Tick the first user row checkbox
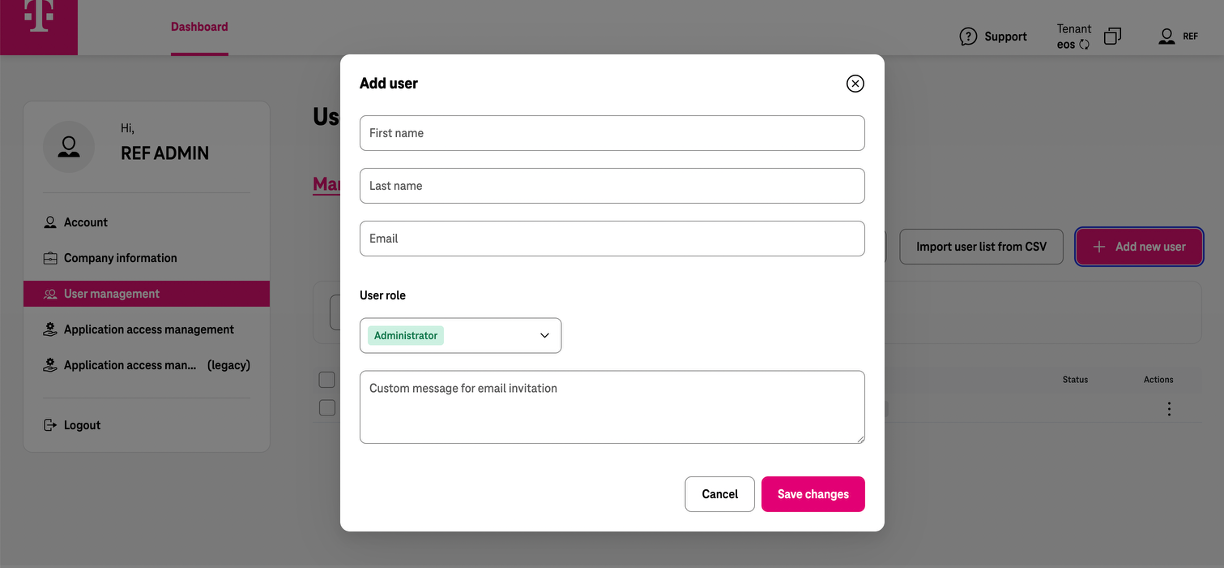 tap(327, 408)
